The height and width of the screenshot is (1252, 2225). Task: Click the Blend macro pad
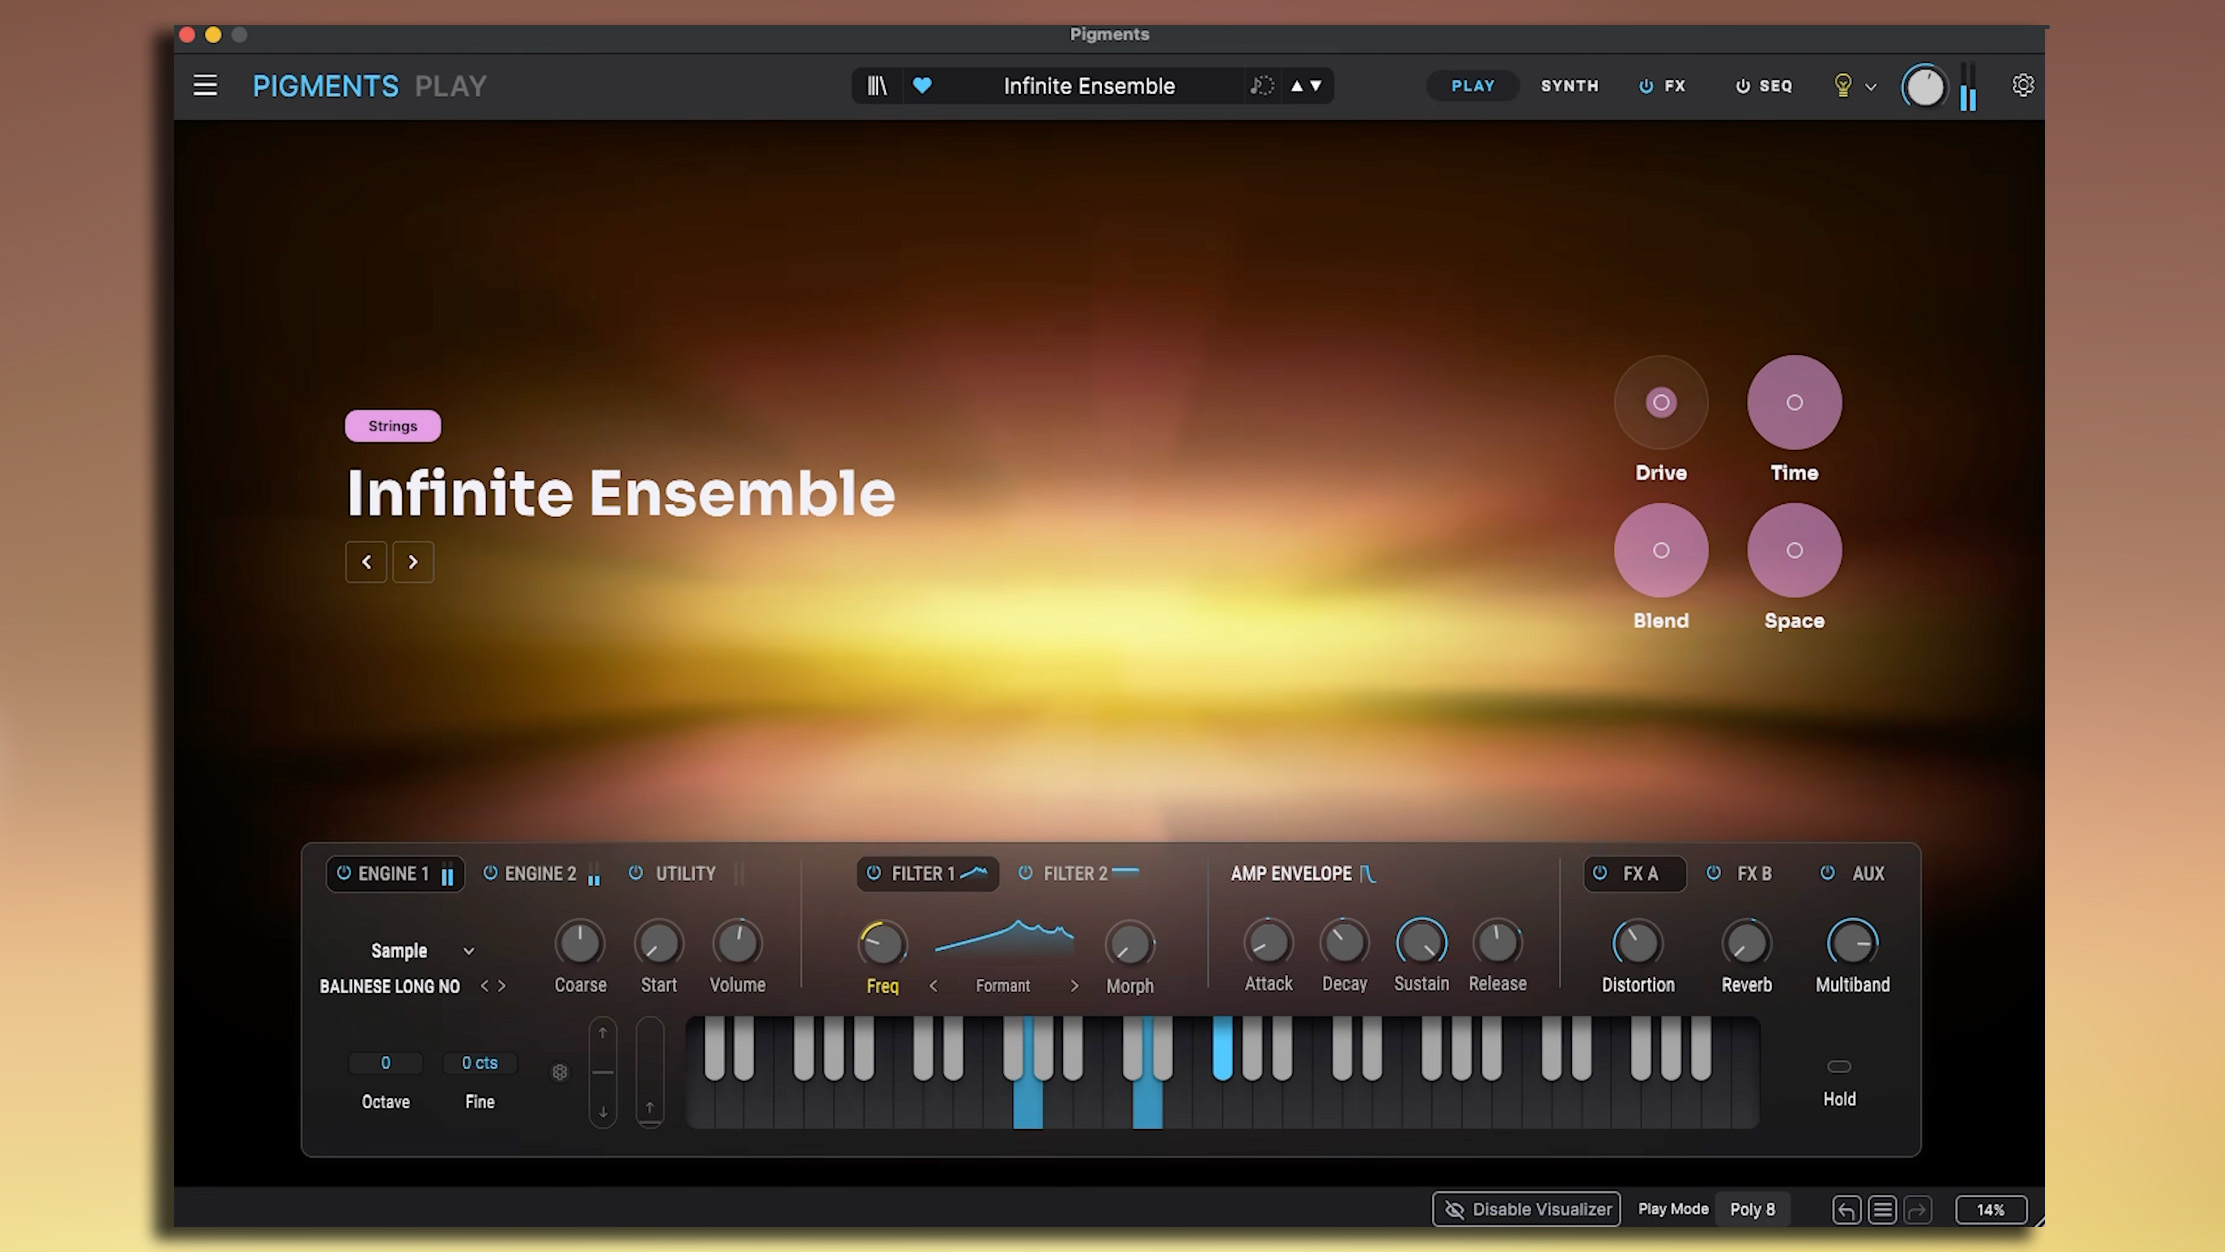(1661, 550)
